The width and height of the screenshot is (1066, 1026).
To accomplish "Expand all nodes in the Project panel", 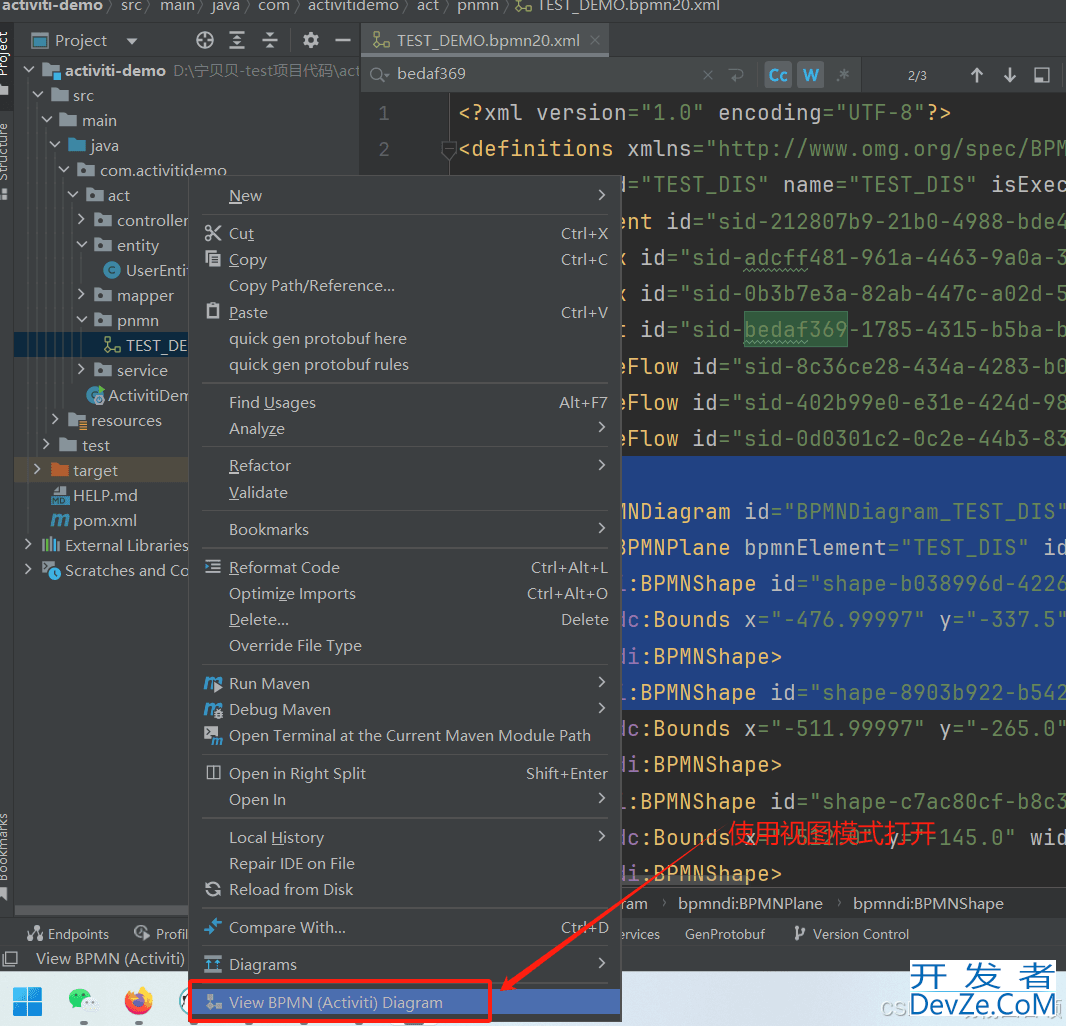I will click(237, 41).
